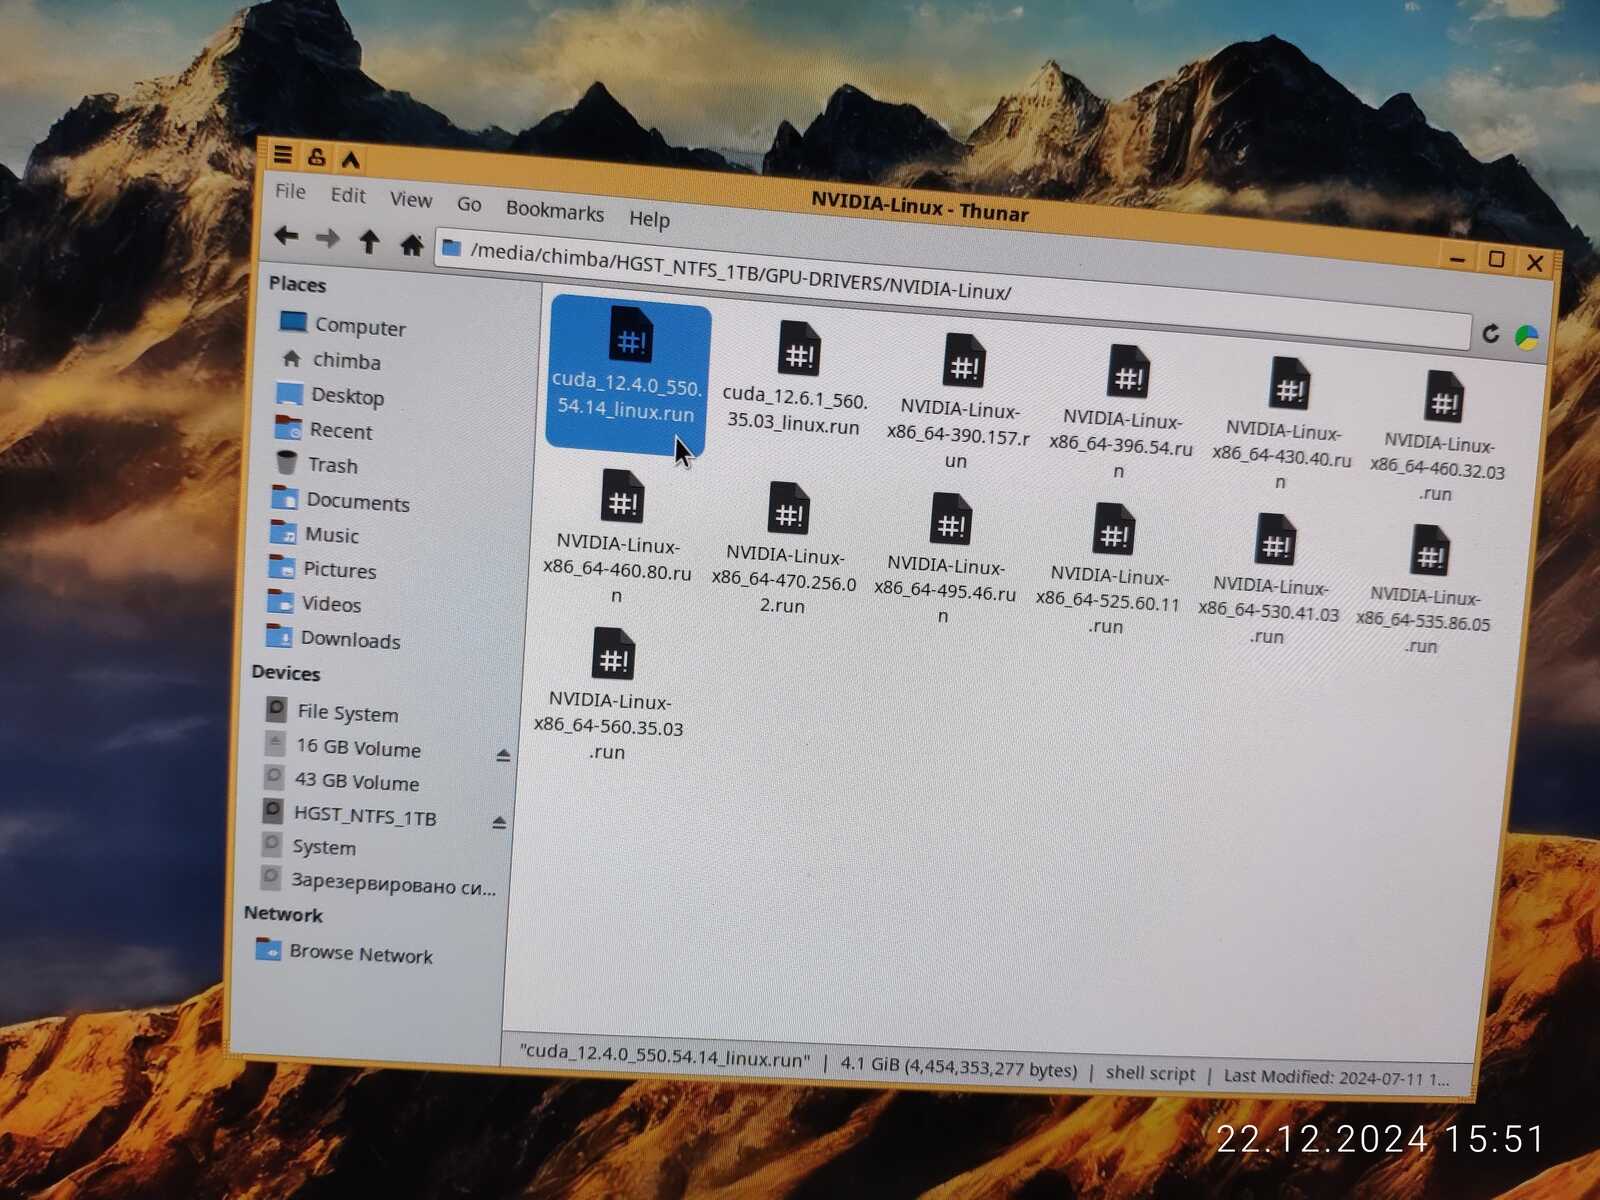The height and width of the screenshot is (1200, 1600).
Task: Open Videos in the sidebar
Action: [314, 603]
